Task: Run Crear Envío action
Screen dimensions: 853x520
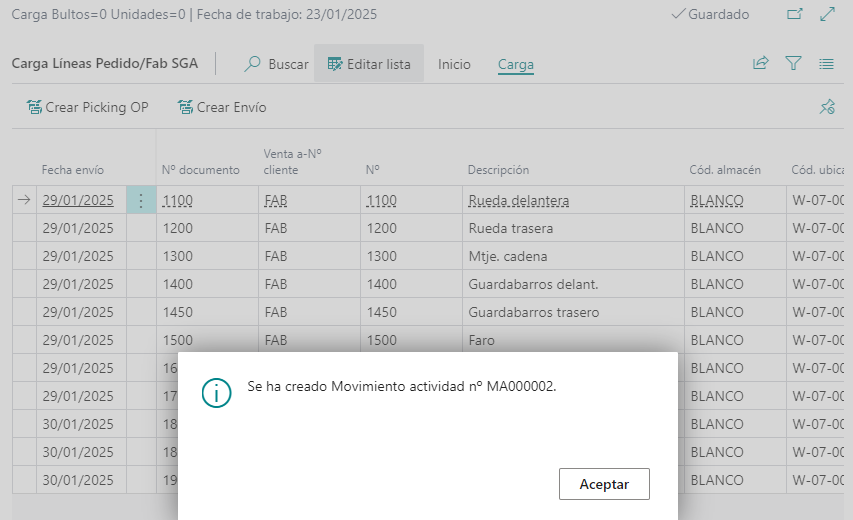Action: [222, 107]
